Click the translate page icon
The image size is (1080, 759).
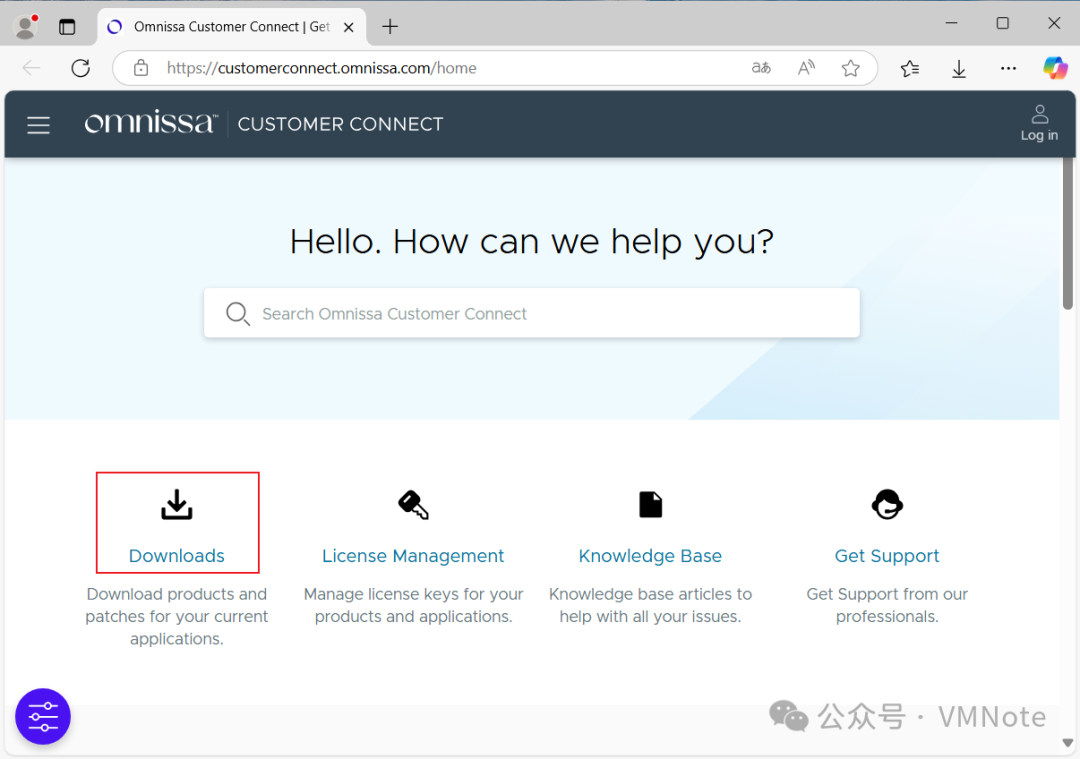tap(761, 67)
